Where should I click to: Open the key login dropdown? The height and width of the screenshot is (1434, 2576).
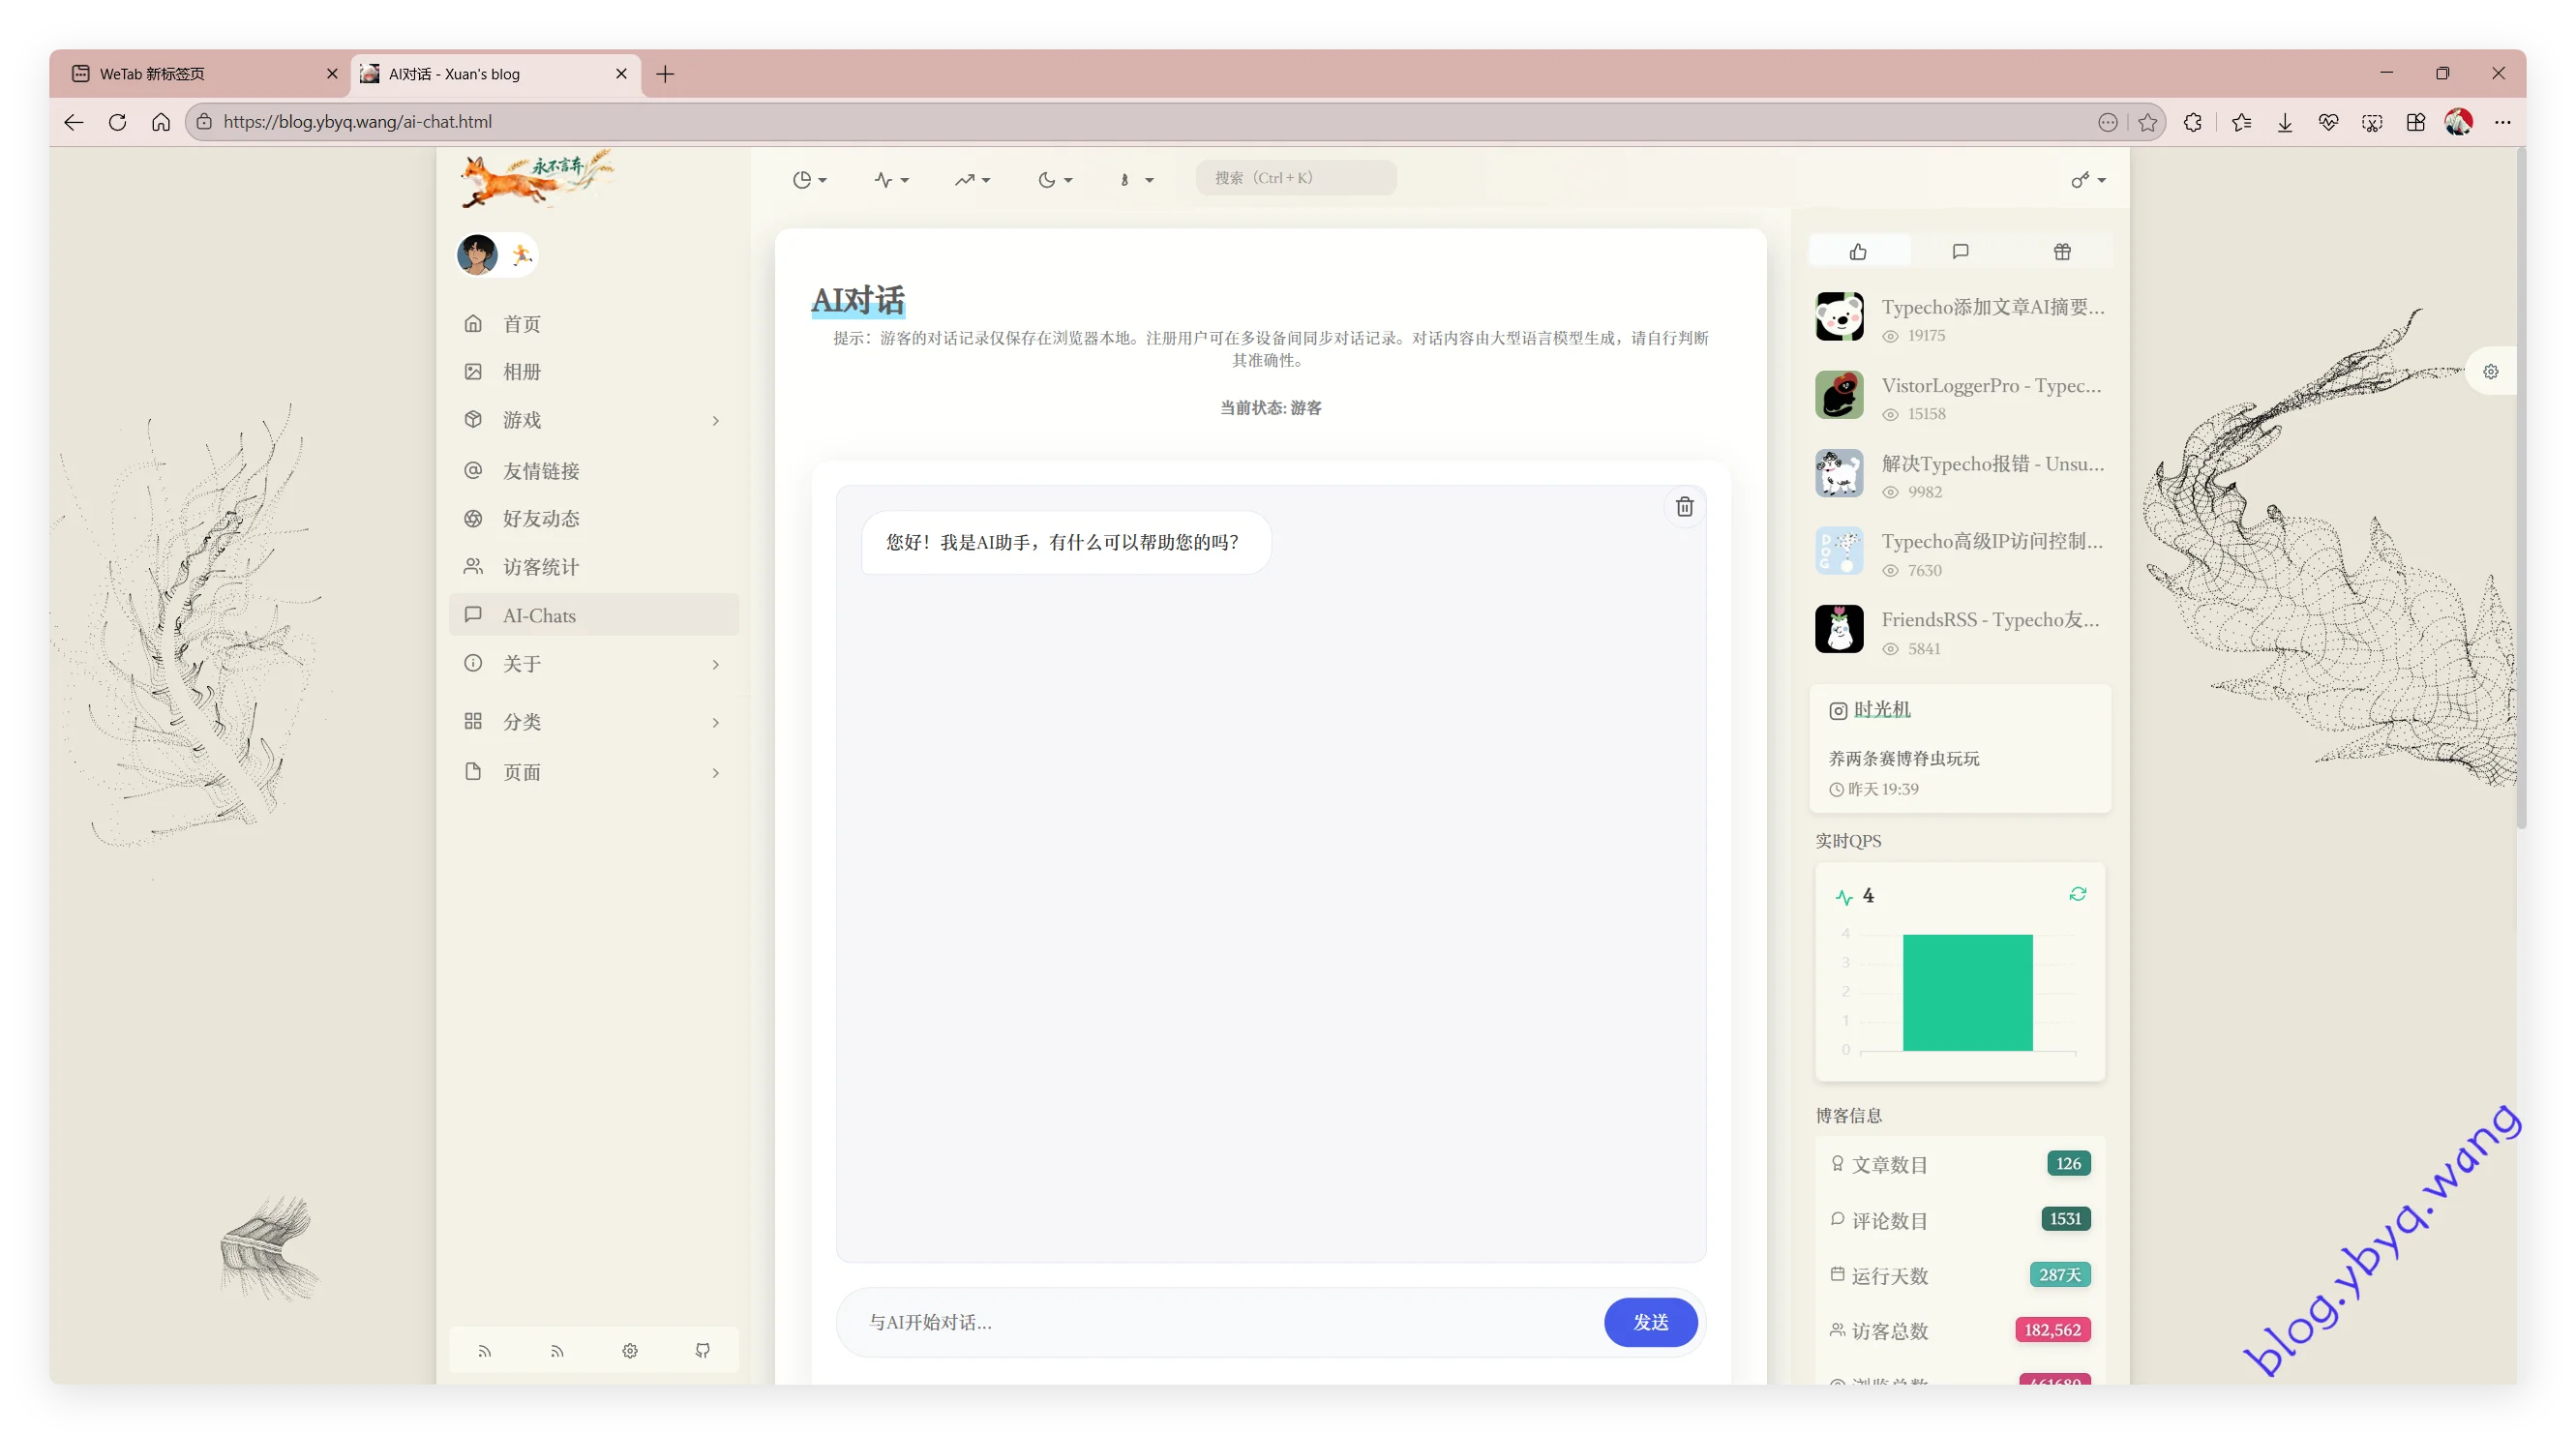tap(2088, 180)
